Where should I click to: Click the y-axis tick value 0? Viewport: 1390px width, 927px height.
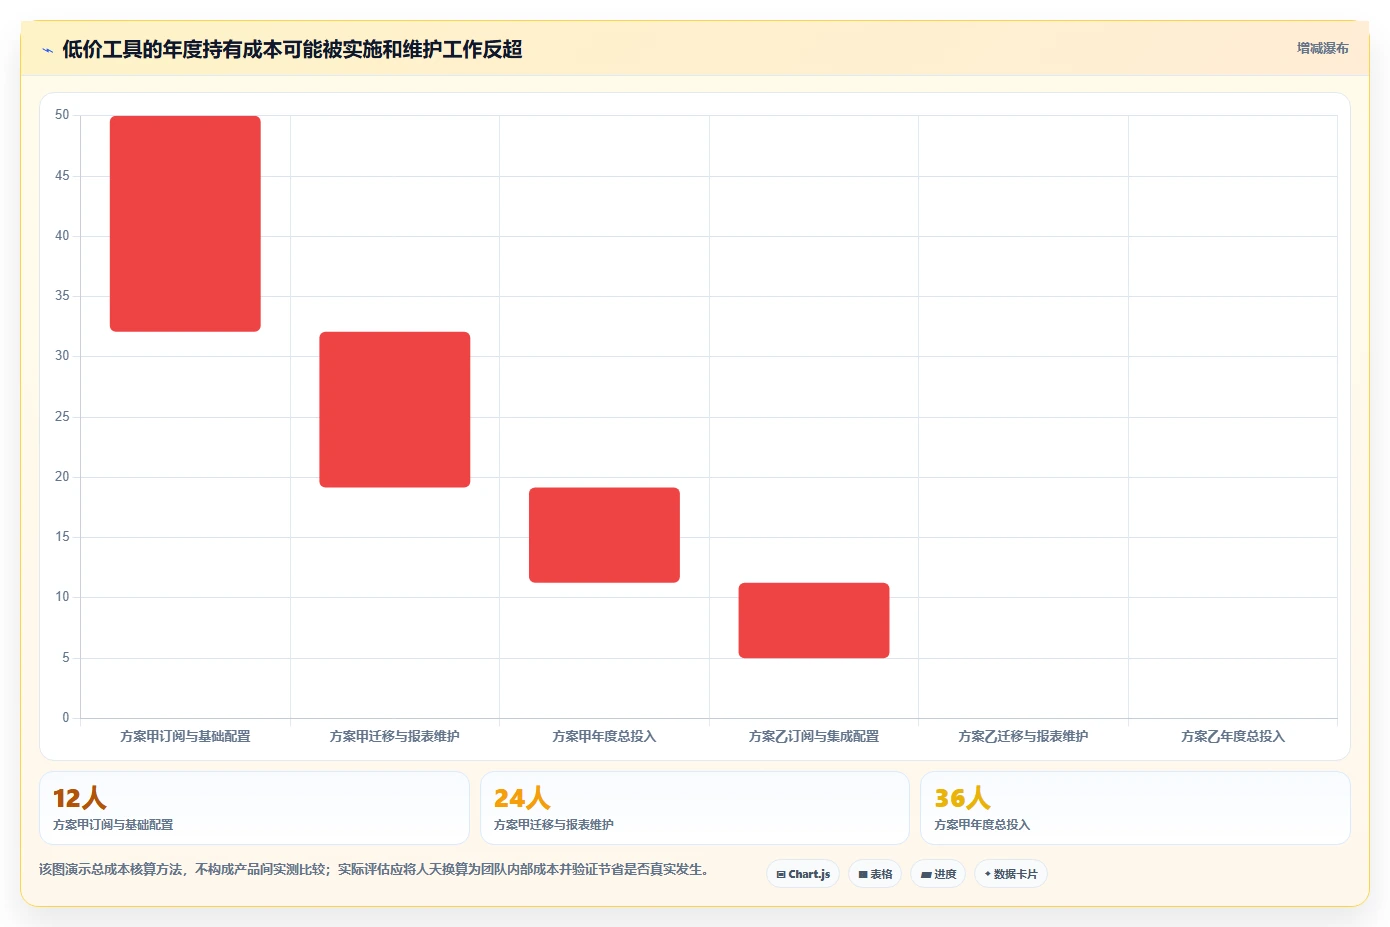pos(66,717)
